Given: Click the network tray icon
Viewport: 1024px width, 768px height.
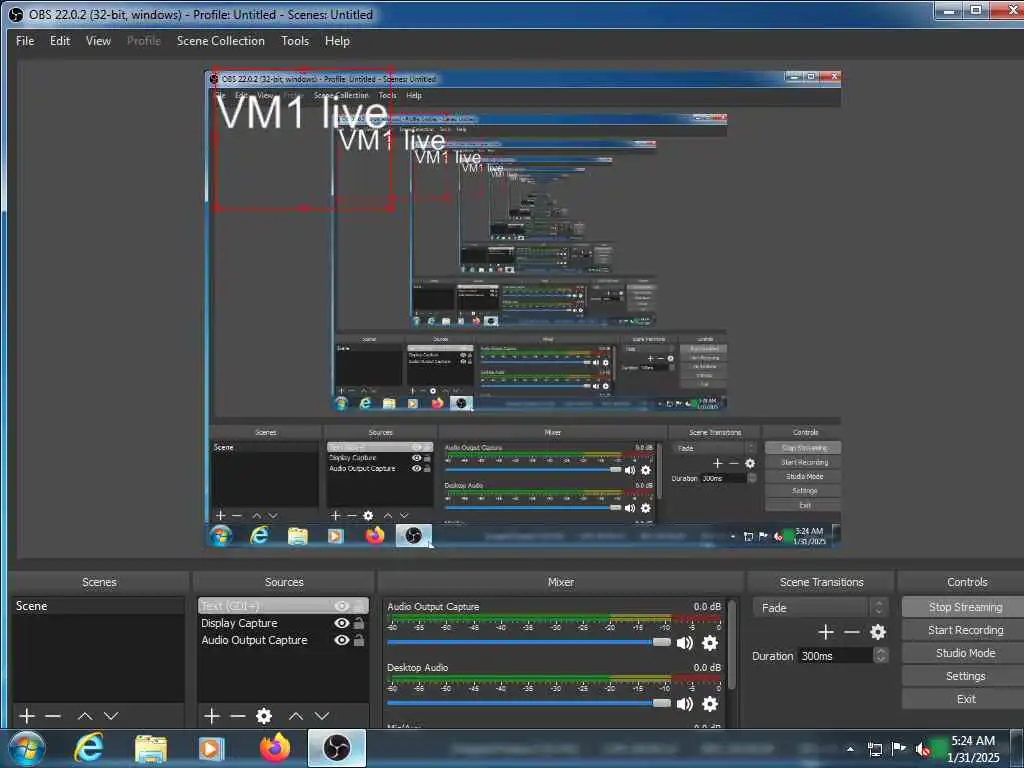Looking at the screenshot, I should [x=875, y=749].
